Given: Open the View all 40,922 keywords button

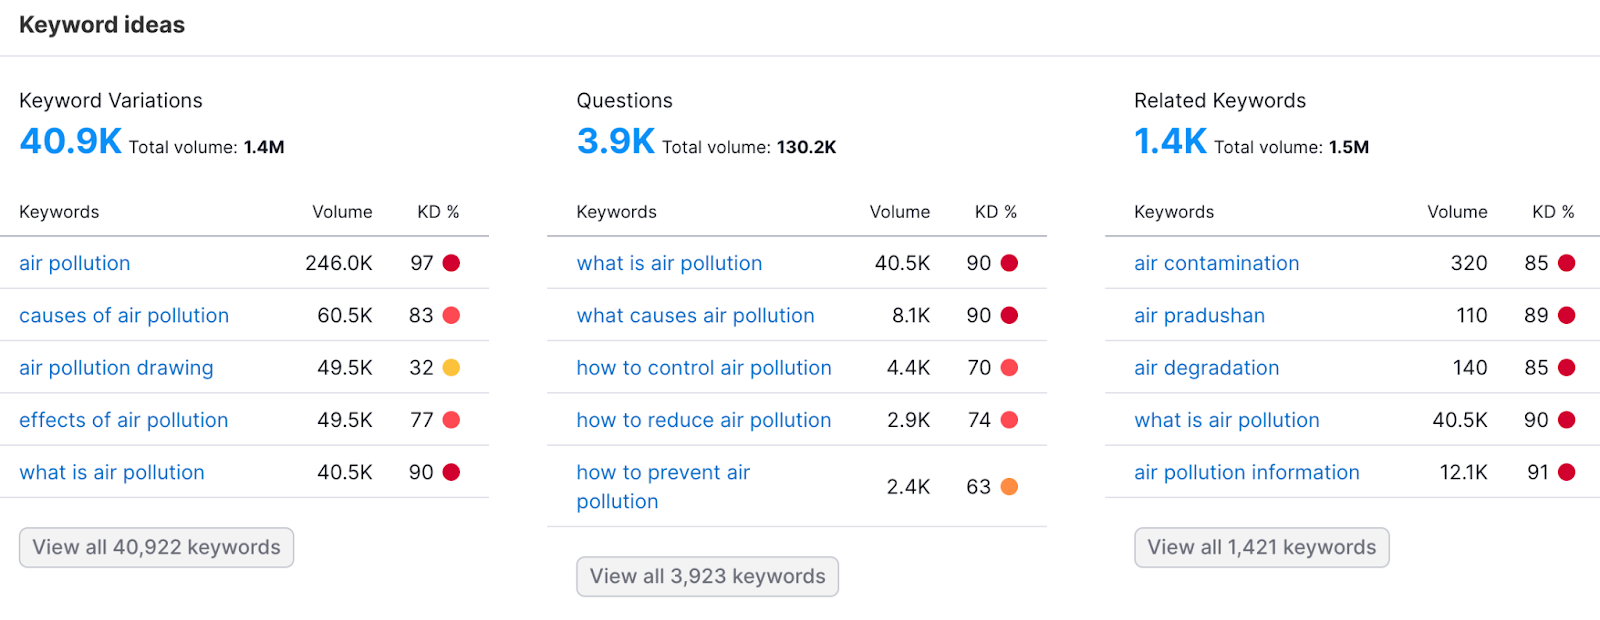Looking at the screenshot, I should tap(156, 548).
